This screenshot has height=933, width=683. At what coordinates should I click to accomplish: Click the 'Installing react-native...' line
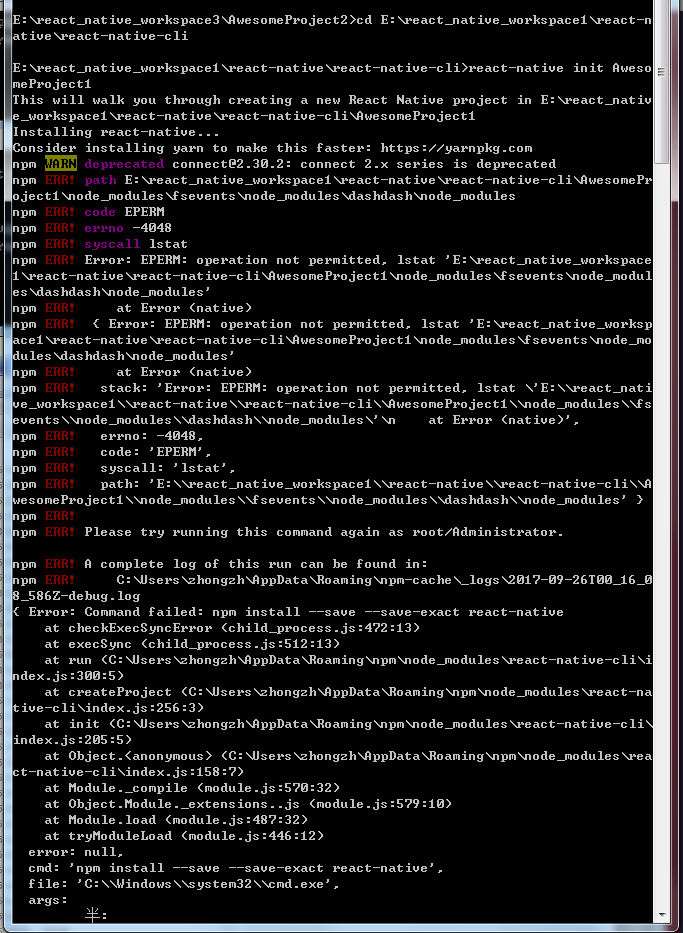click(x=116, y=132)
